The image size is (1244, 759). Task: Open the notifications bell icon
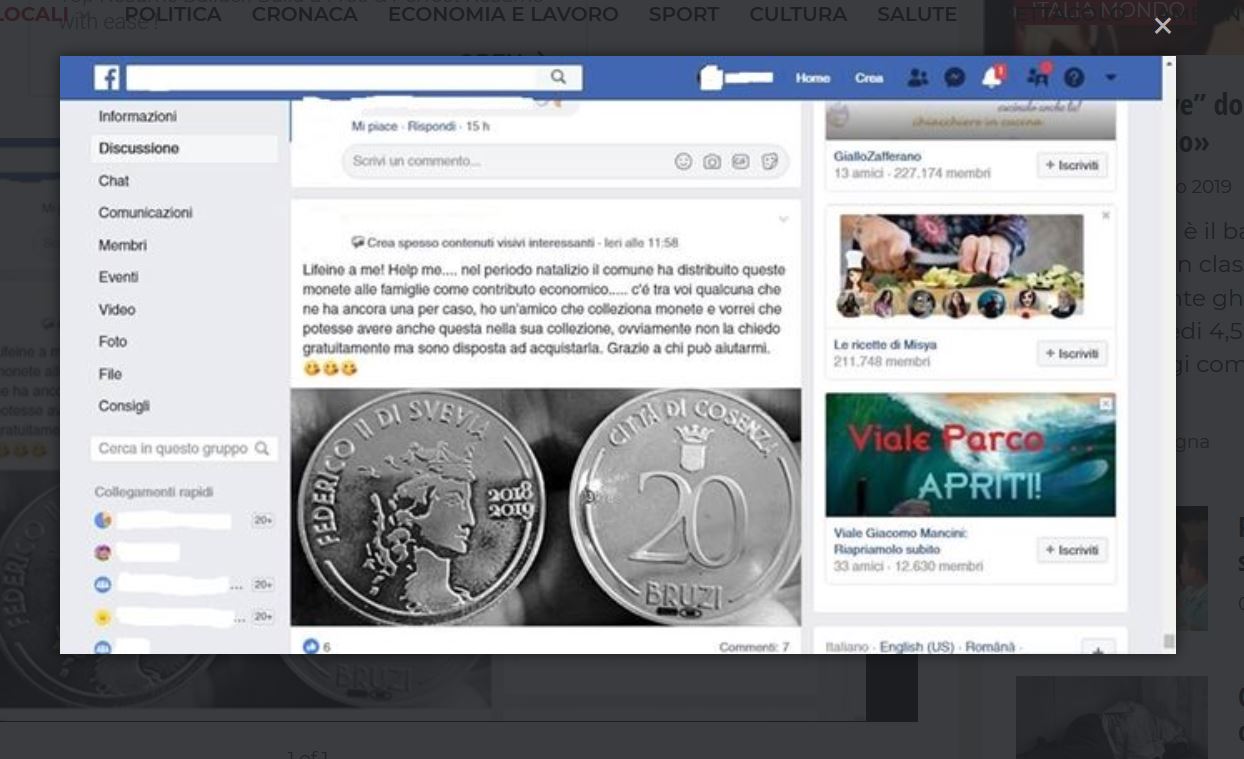[x=992, y=78]
